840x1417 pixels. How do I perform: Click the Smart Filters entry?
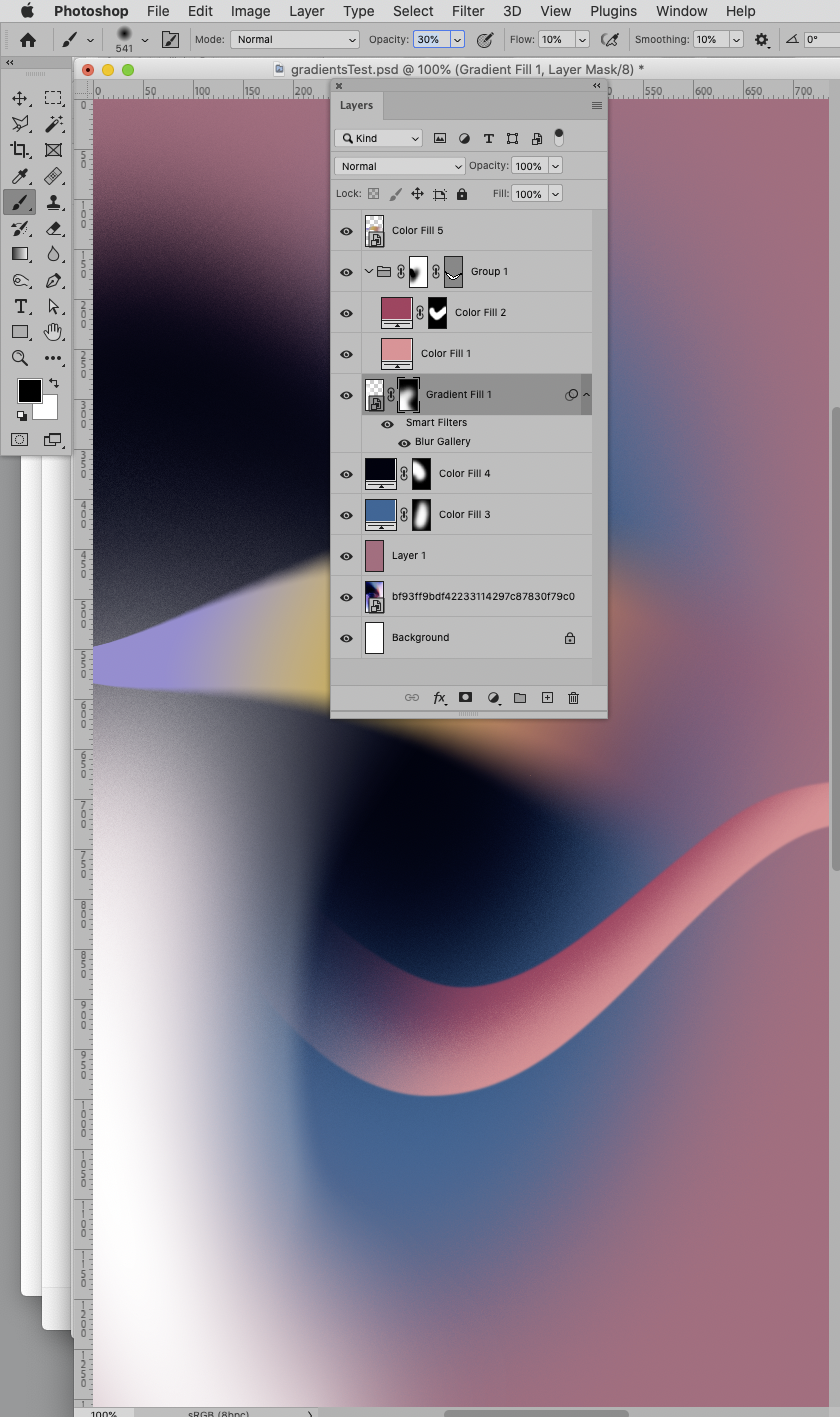tap(436, 423)
